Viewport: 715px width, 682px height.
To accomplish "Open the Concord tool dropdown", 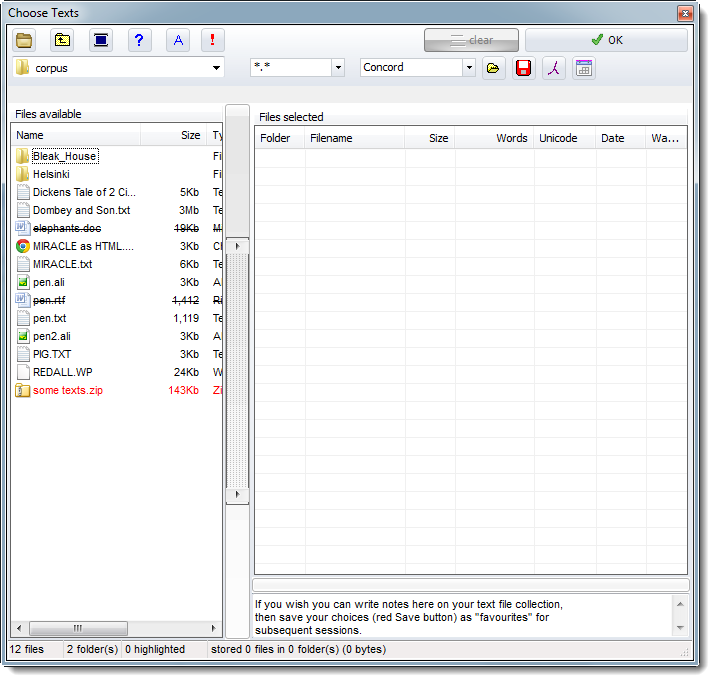I will click(469, 68).
